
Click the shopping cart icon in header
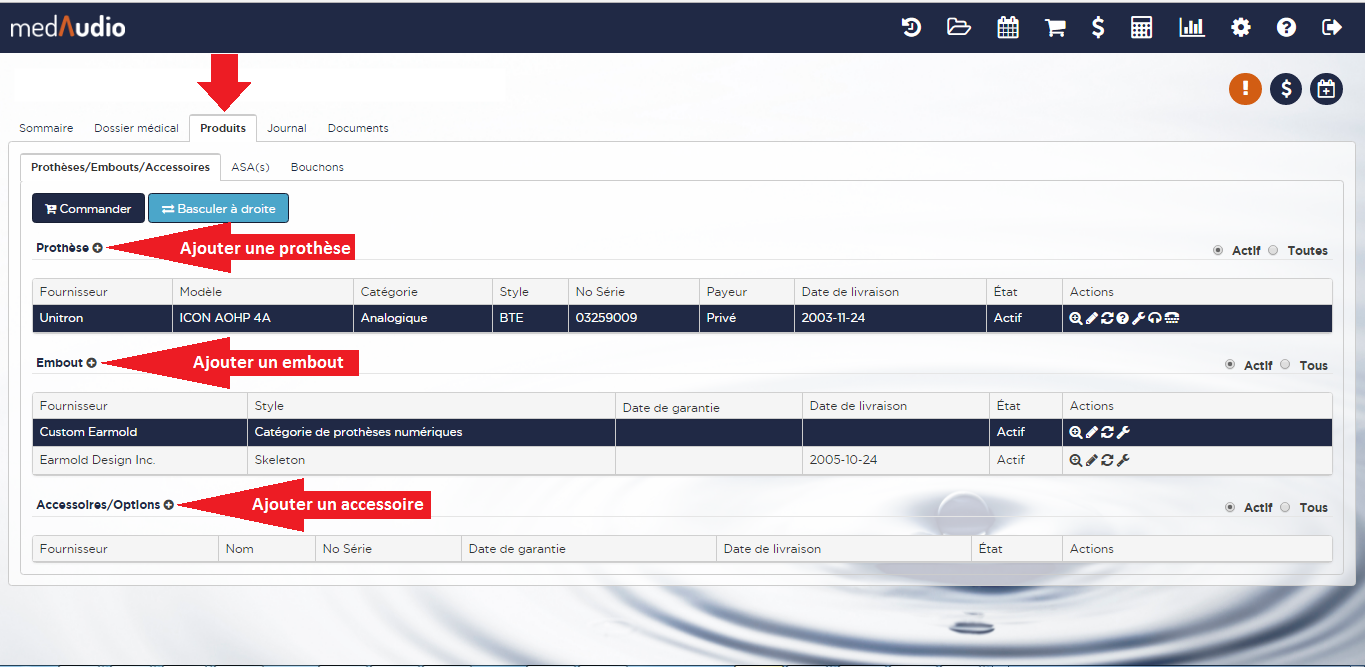pyautogui.click(x=1054, y=27)
